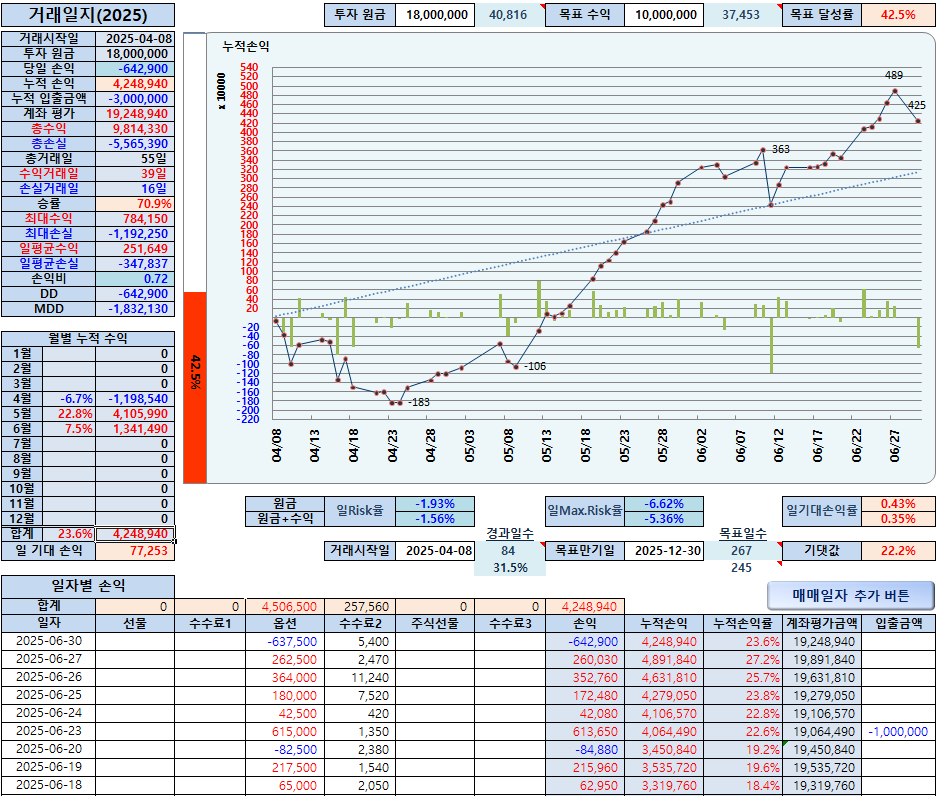Select the 거래일지(2025) title cell
938x796 pixels.
(x=88, y=15)
